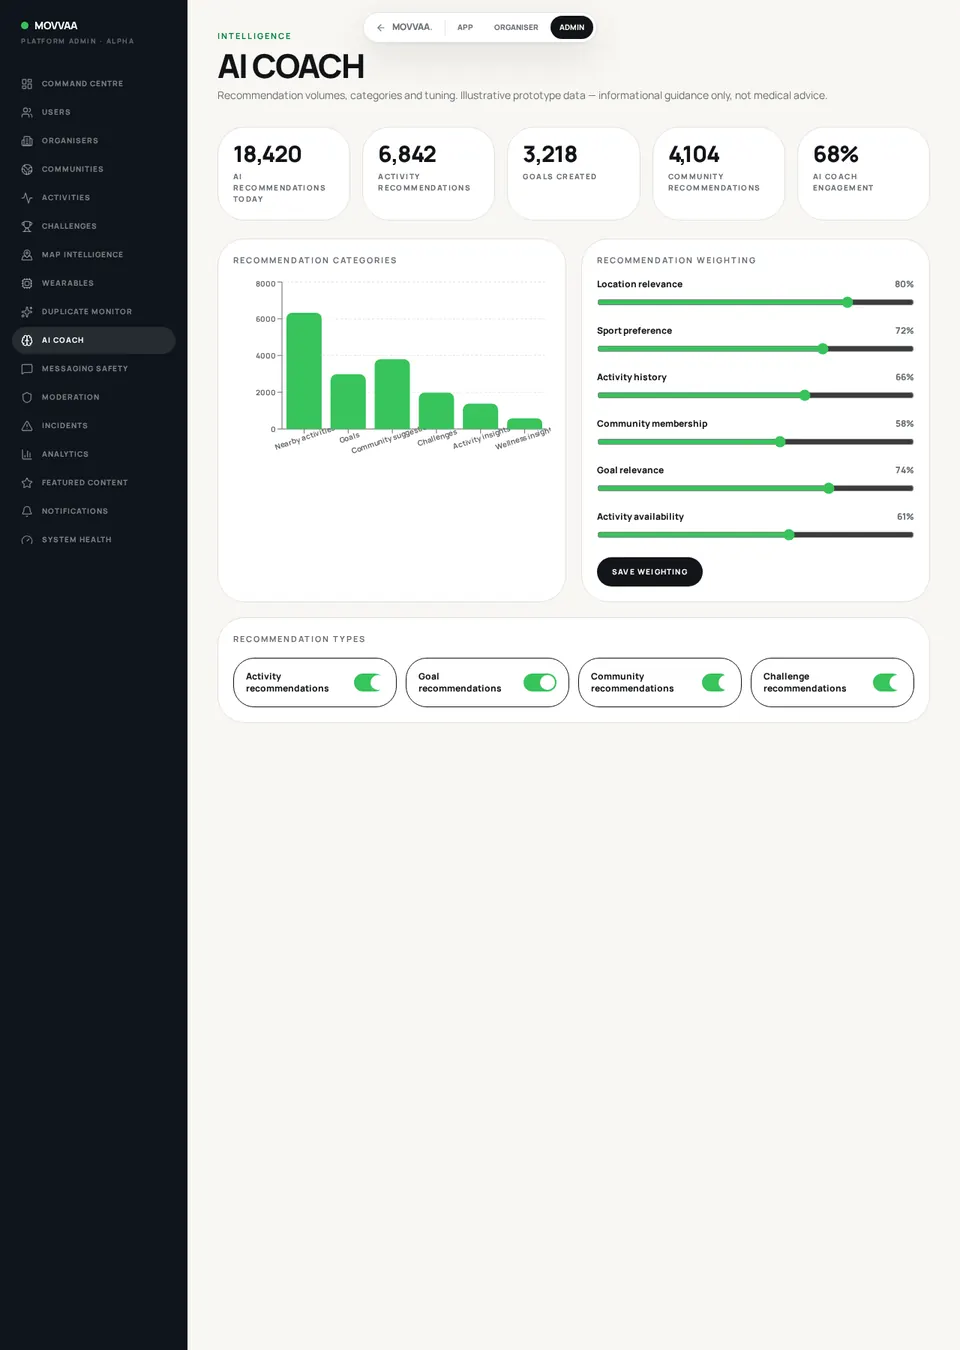This screenshot has height=1350, width=960.
Task: Click the Wellness insights chart bar
Action: pyautogui.click(x=525, y=424)
